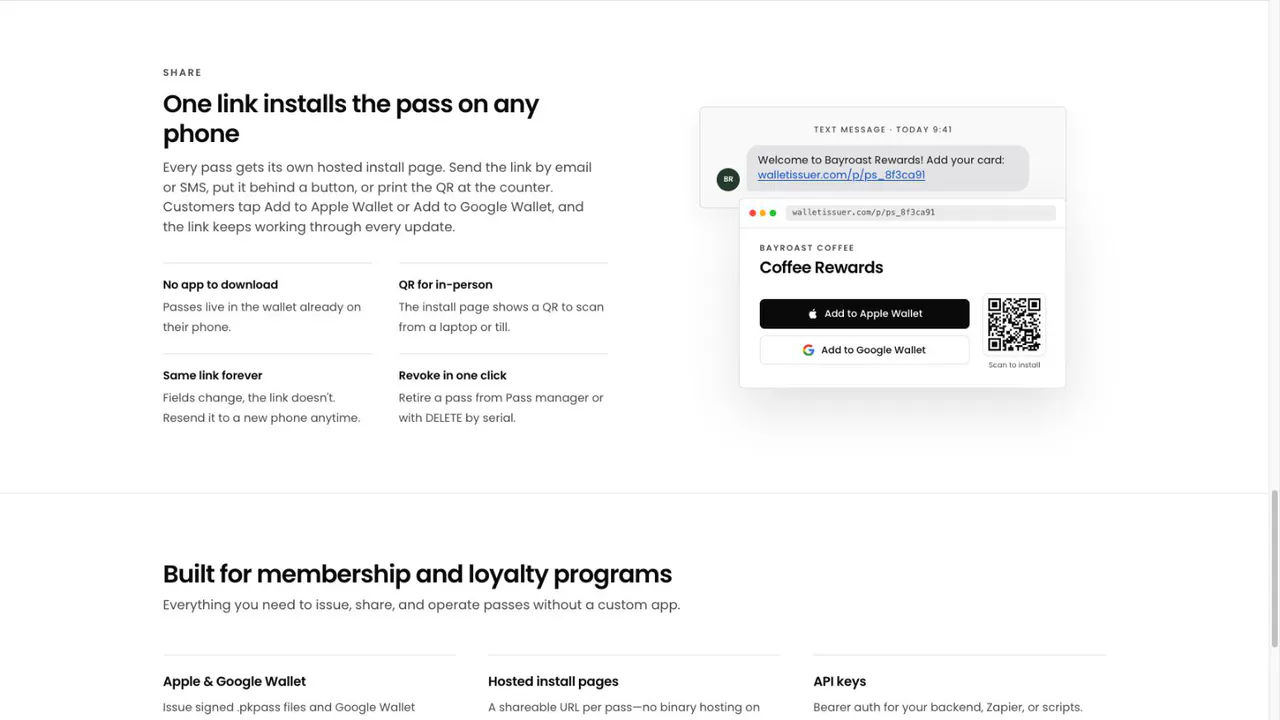Click the Add to Apple Wallet button
Viewport: 1280px width, 720px height.
click(864, 313)
